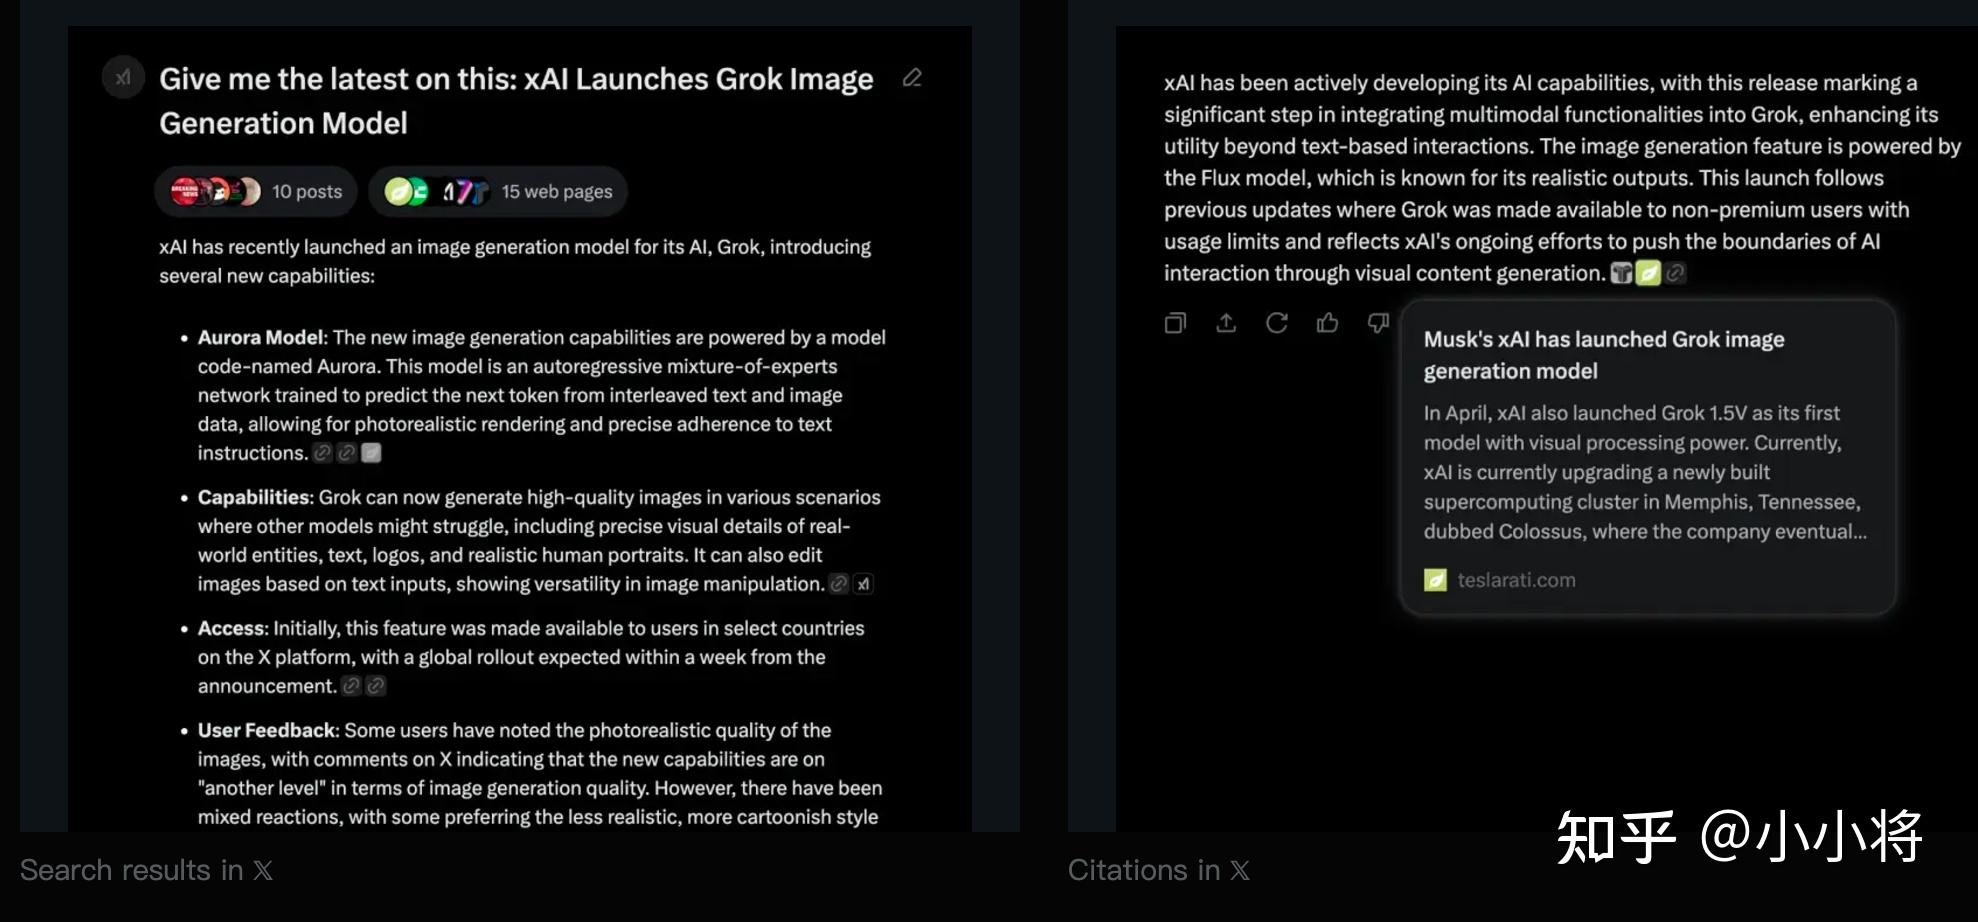
Task: Open the xAI citation icon after "image manipulation."
Action: click(x=863, y=584)
